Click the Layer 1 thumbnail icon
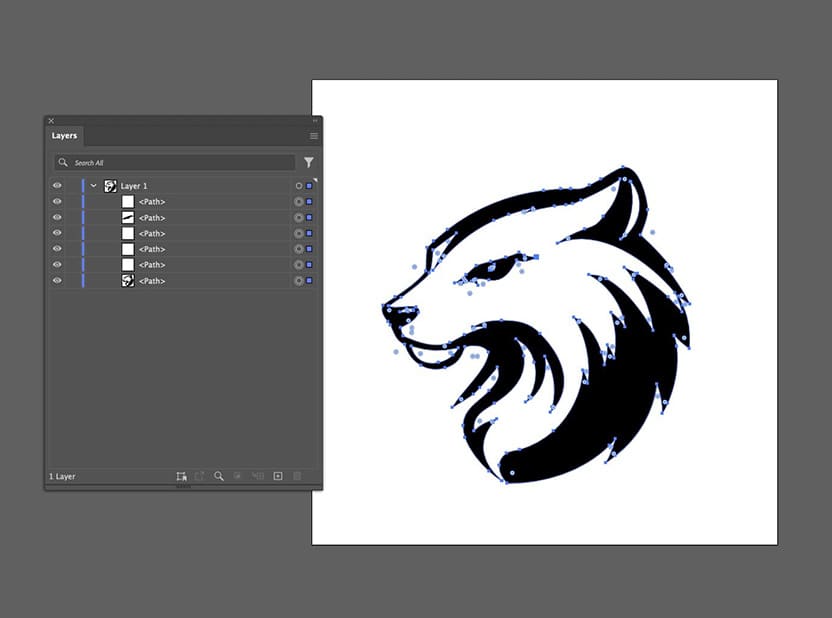832x618 pixels. coord(110,185)
